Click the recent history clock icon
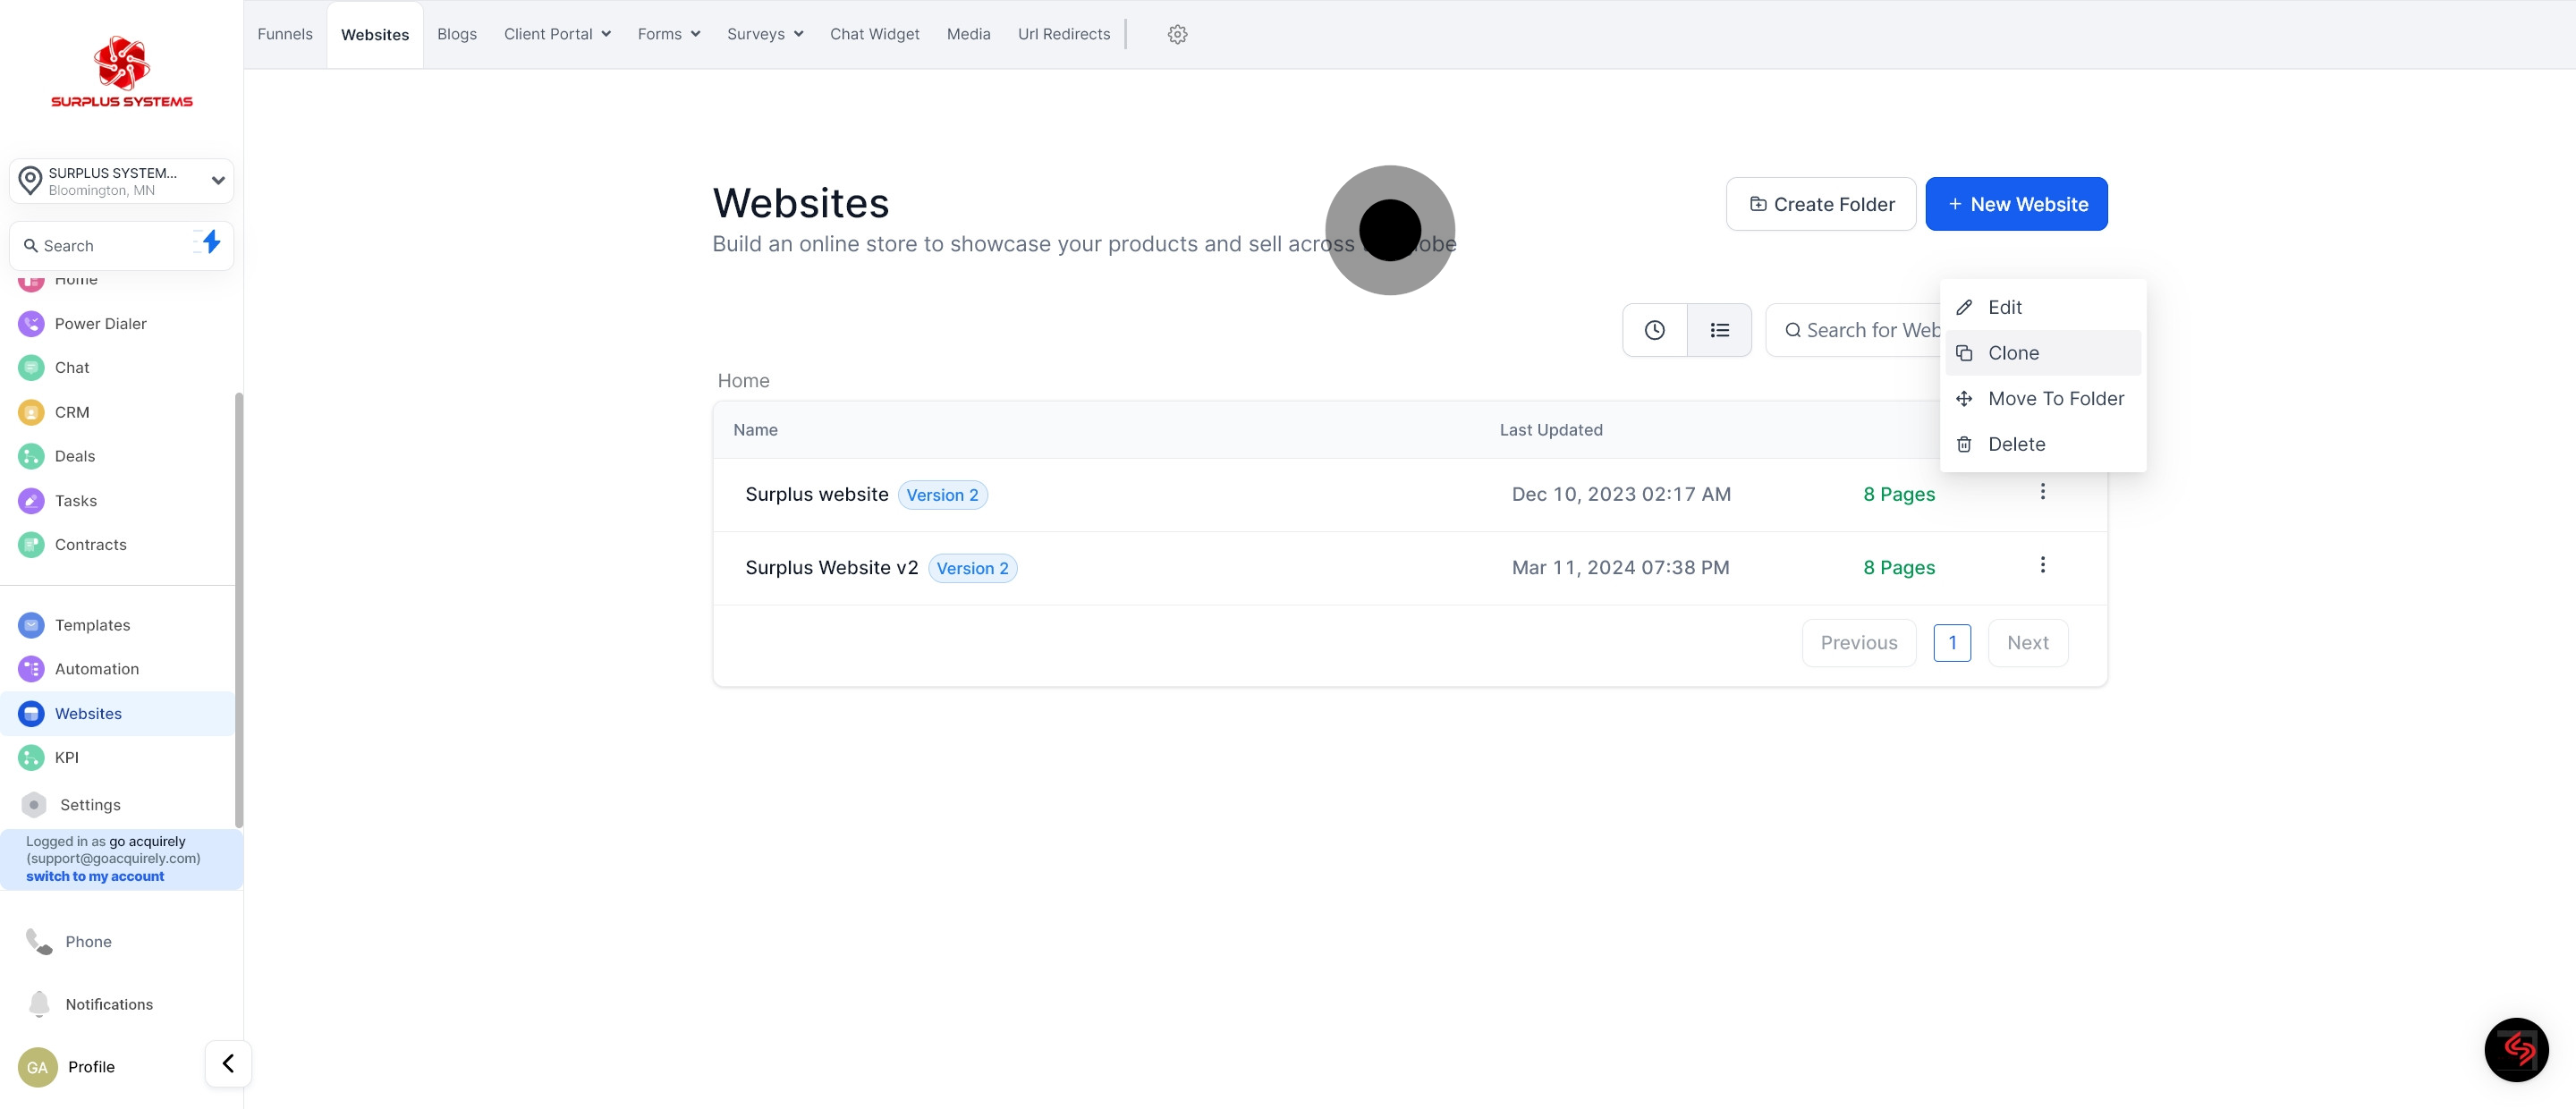 coord(1654,330)
